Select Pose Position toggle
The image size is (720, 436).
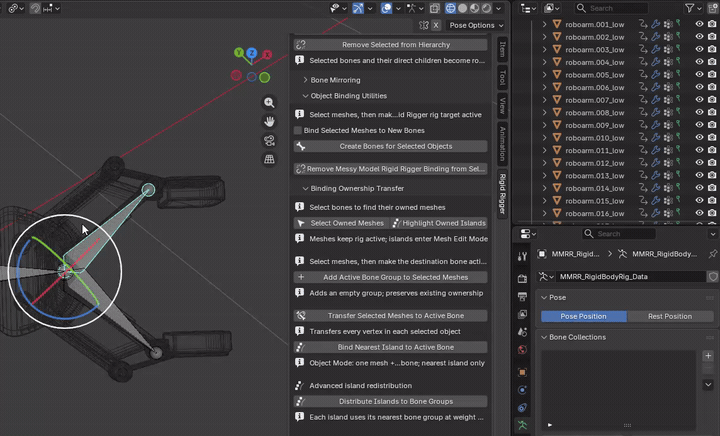(x=584, y=316)
